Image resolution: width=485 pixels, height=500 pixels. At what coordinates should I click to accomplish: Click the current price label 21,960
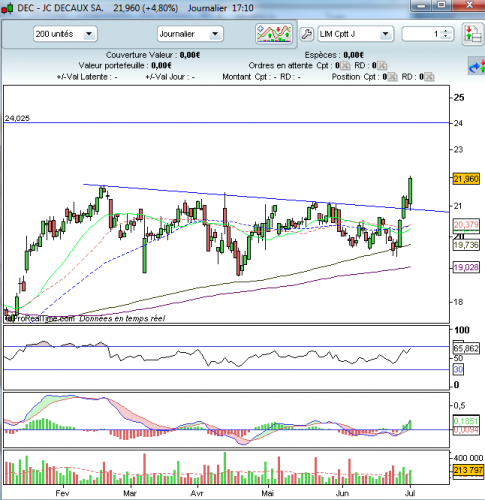pos(466,179)
